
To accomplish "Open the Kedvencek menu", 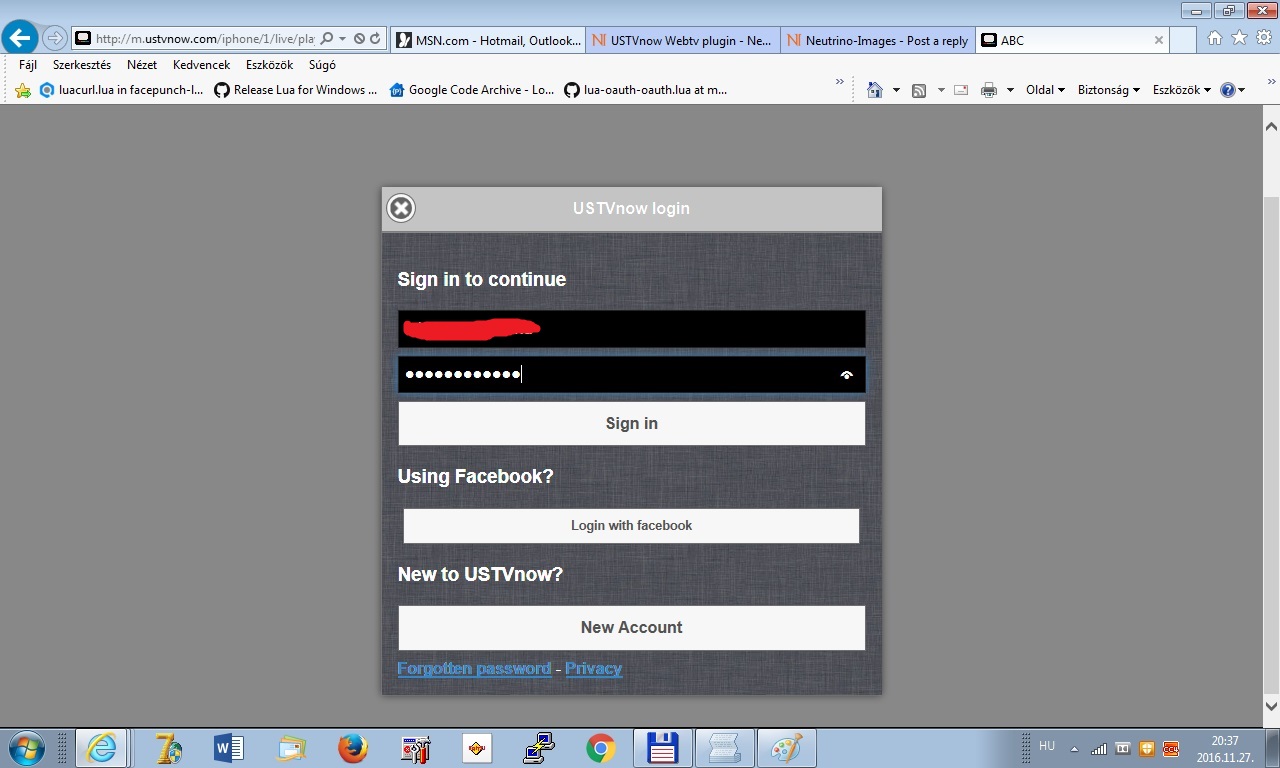I will [x=201, y=65].
